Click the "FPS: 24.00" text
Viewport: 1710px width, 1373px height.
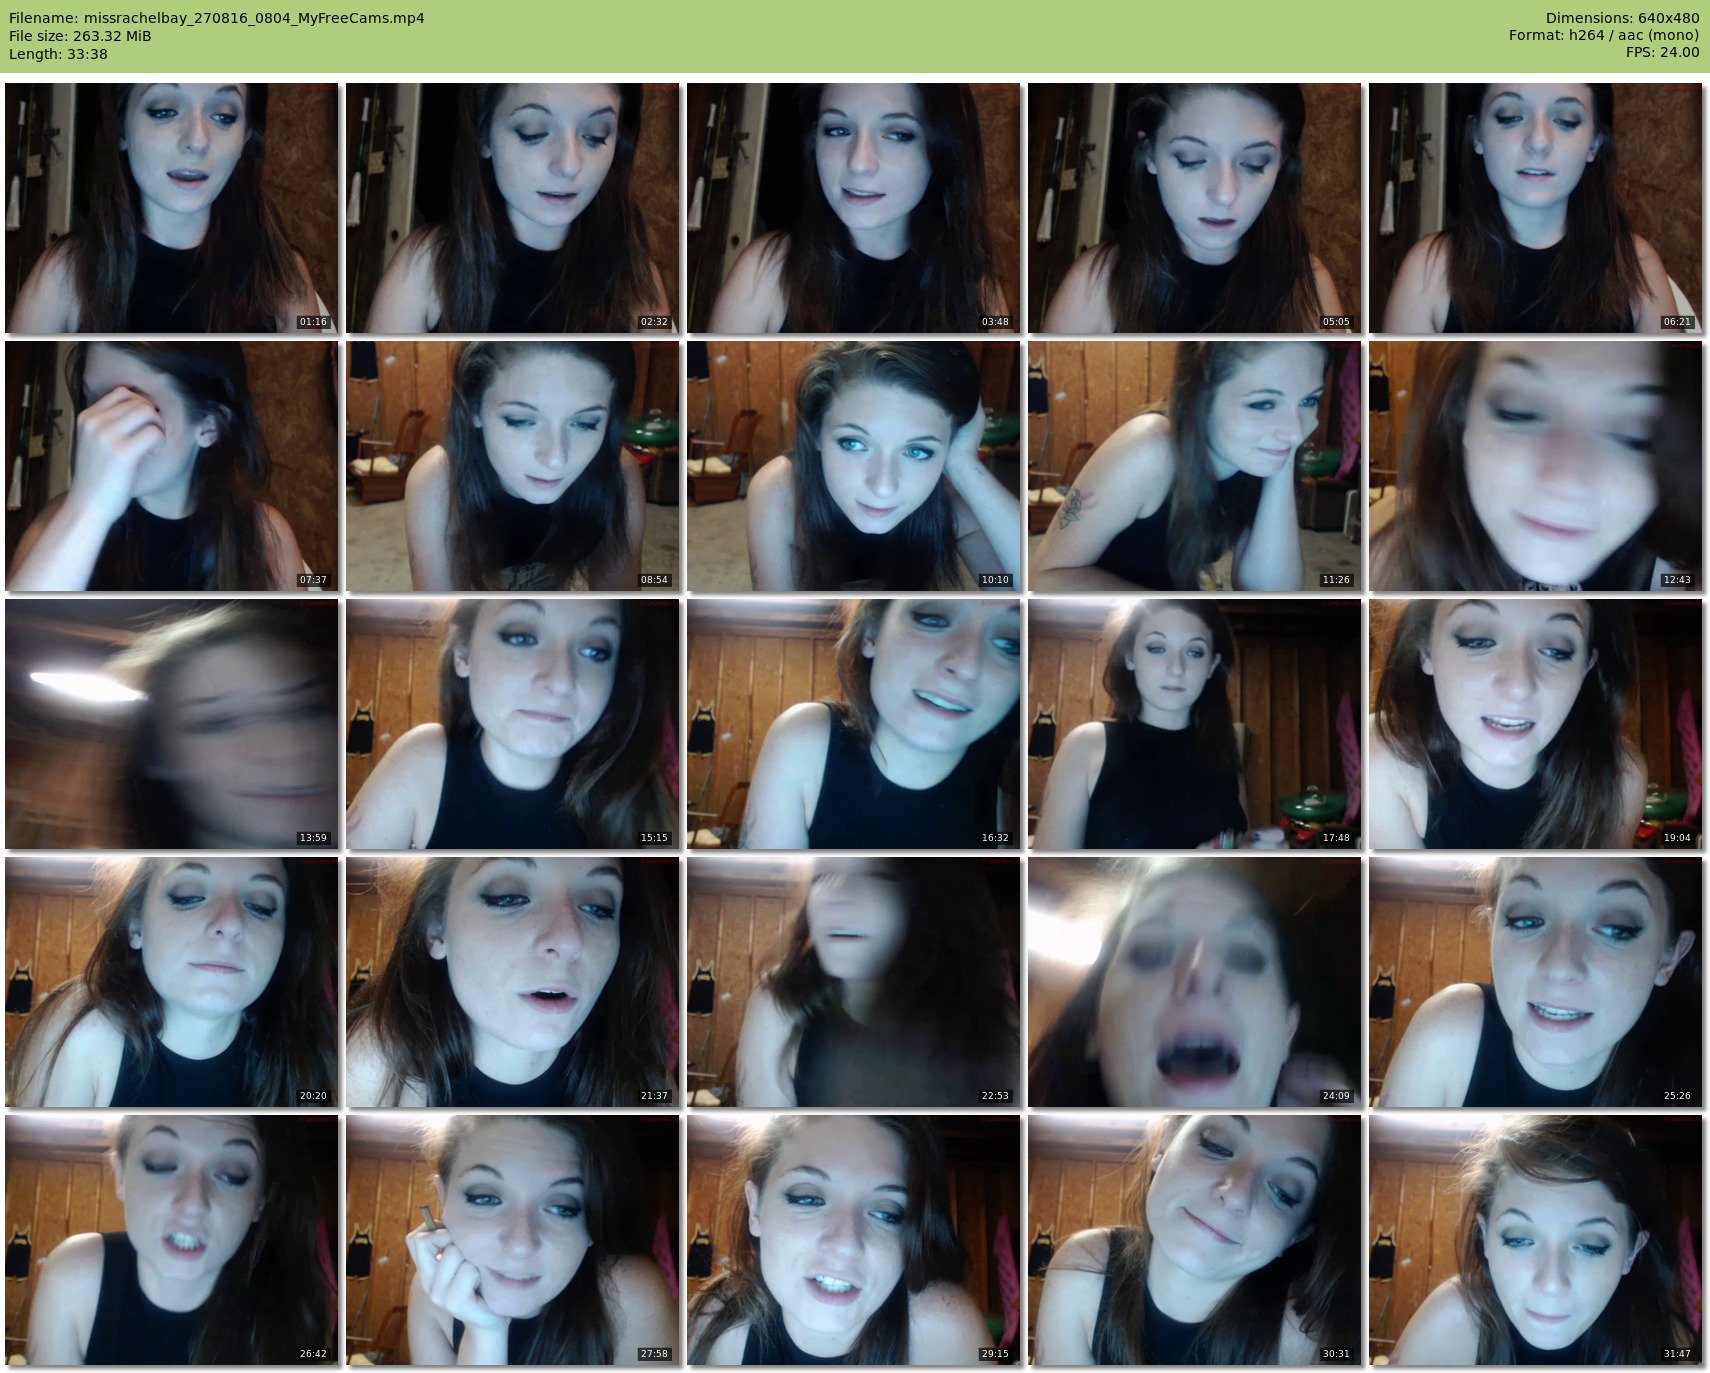click(1662, 52)
